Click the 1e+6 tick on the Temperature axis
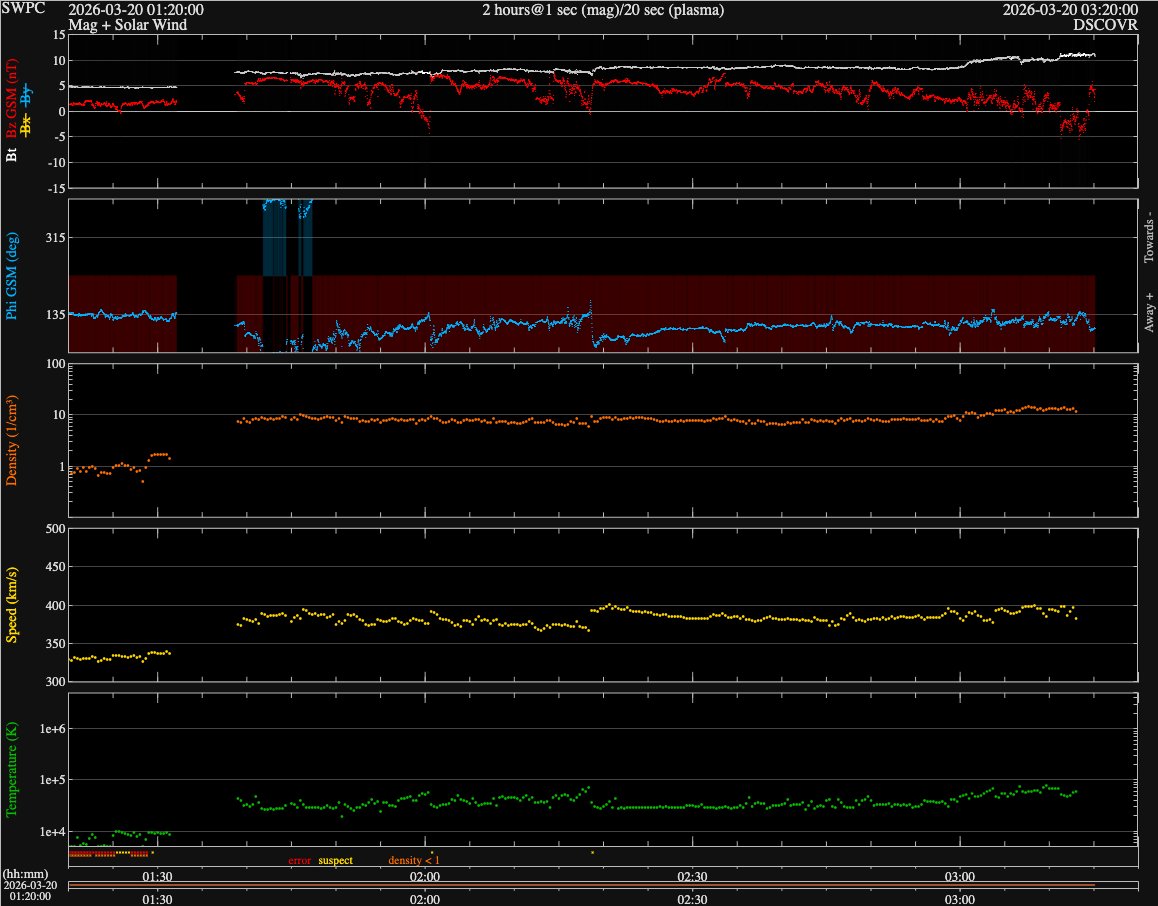The height and width of the screenshot is (906, 1158). [x=52, y=729]
